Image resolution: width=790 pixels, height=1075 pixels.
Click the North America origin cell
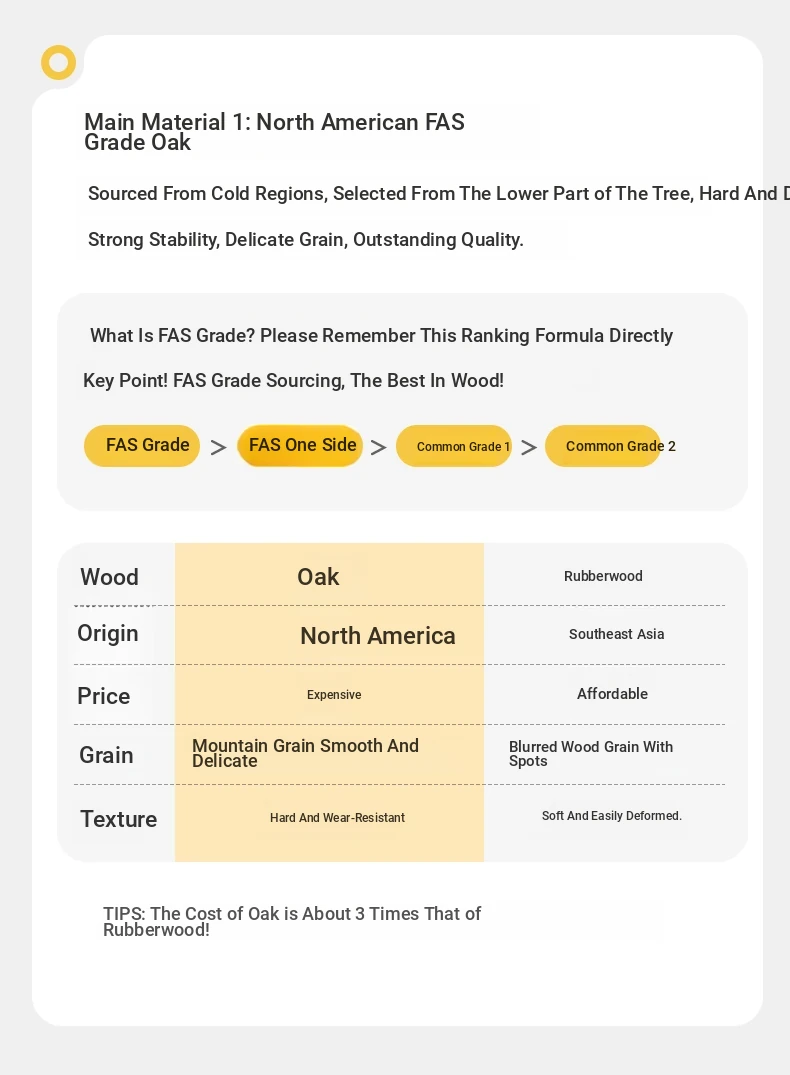(x=329, y=636)
